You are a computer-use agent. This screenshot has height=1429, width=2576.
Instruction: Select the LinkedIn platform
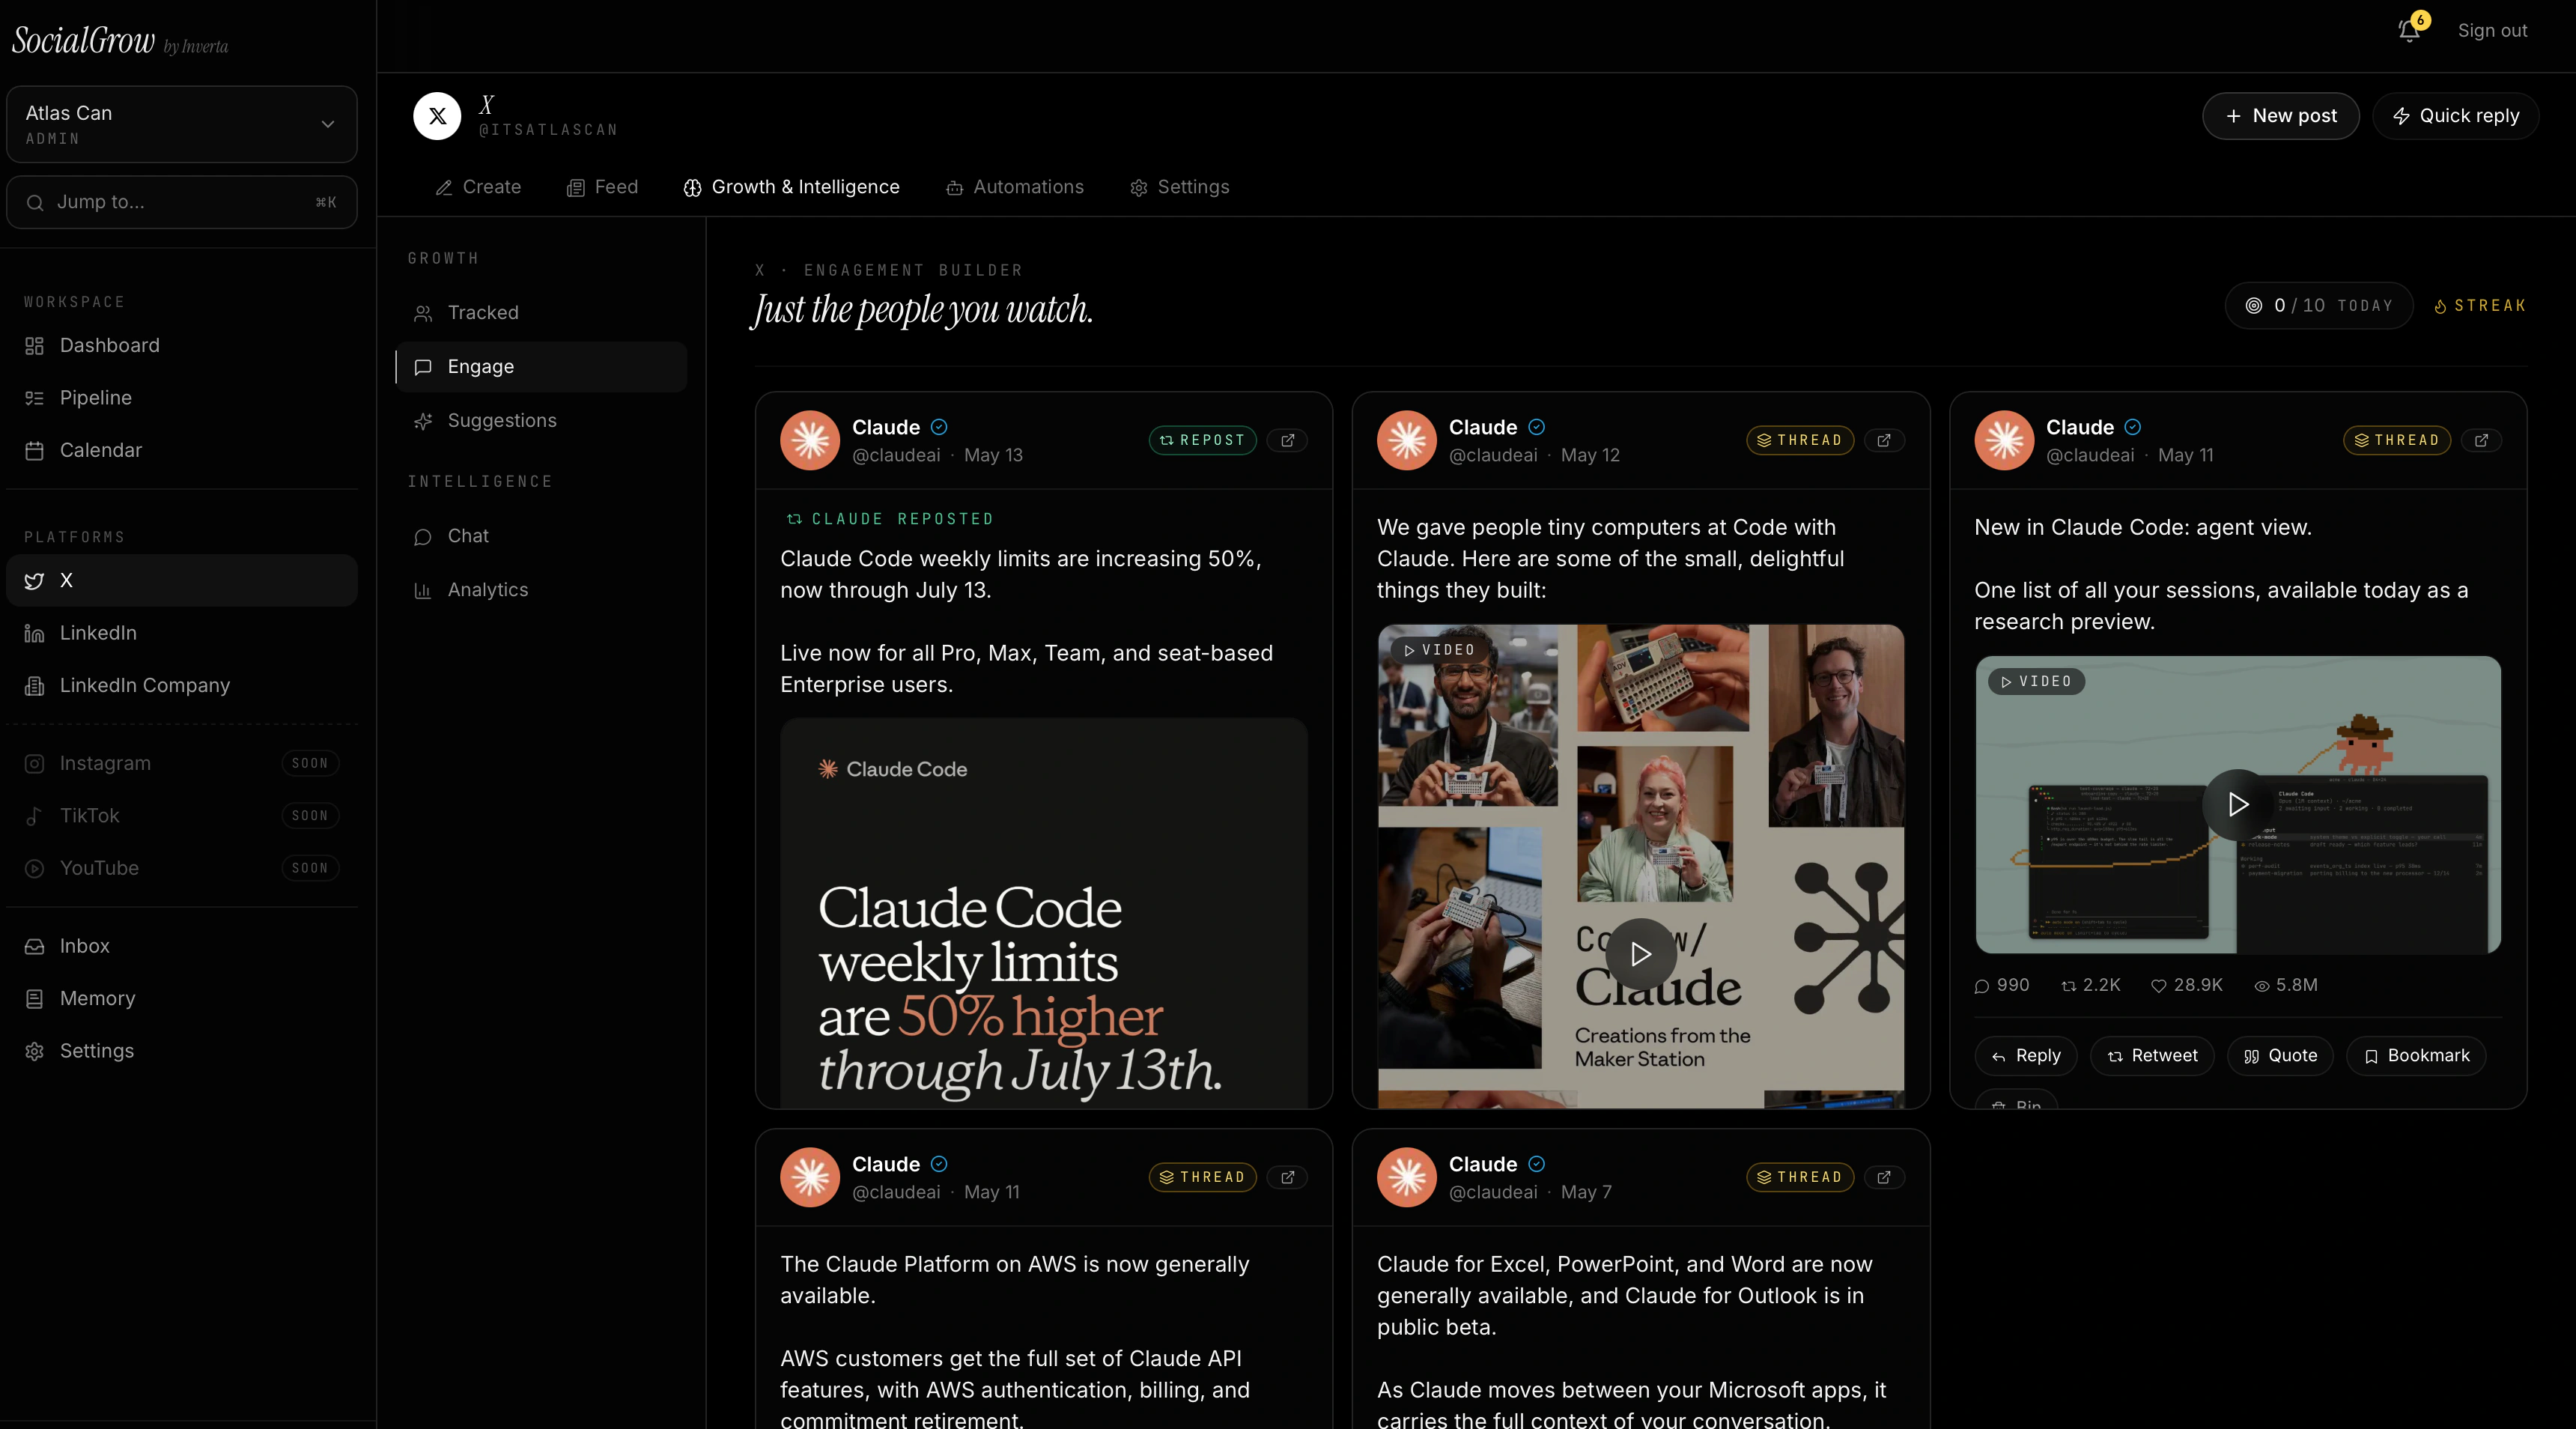182,633
